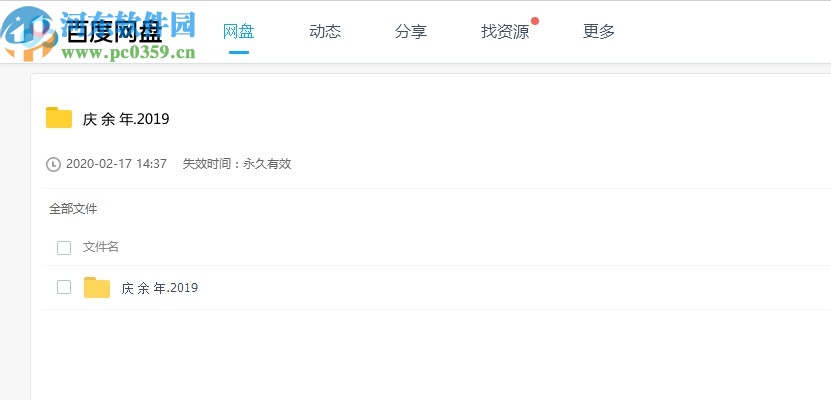Open the 庆余年.2019 folder in the list
831x400 pixels.
tap(160, 288)
